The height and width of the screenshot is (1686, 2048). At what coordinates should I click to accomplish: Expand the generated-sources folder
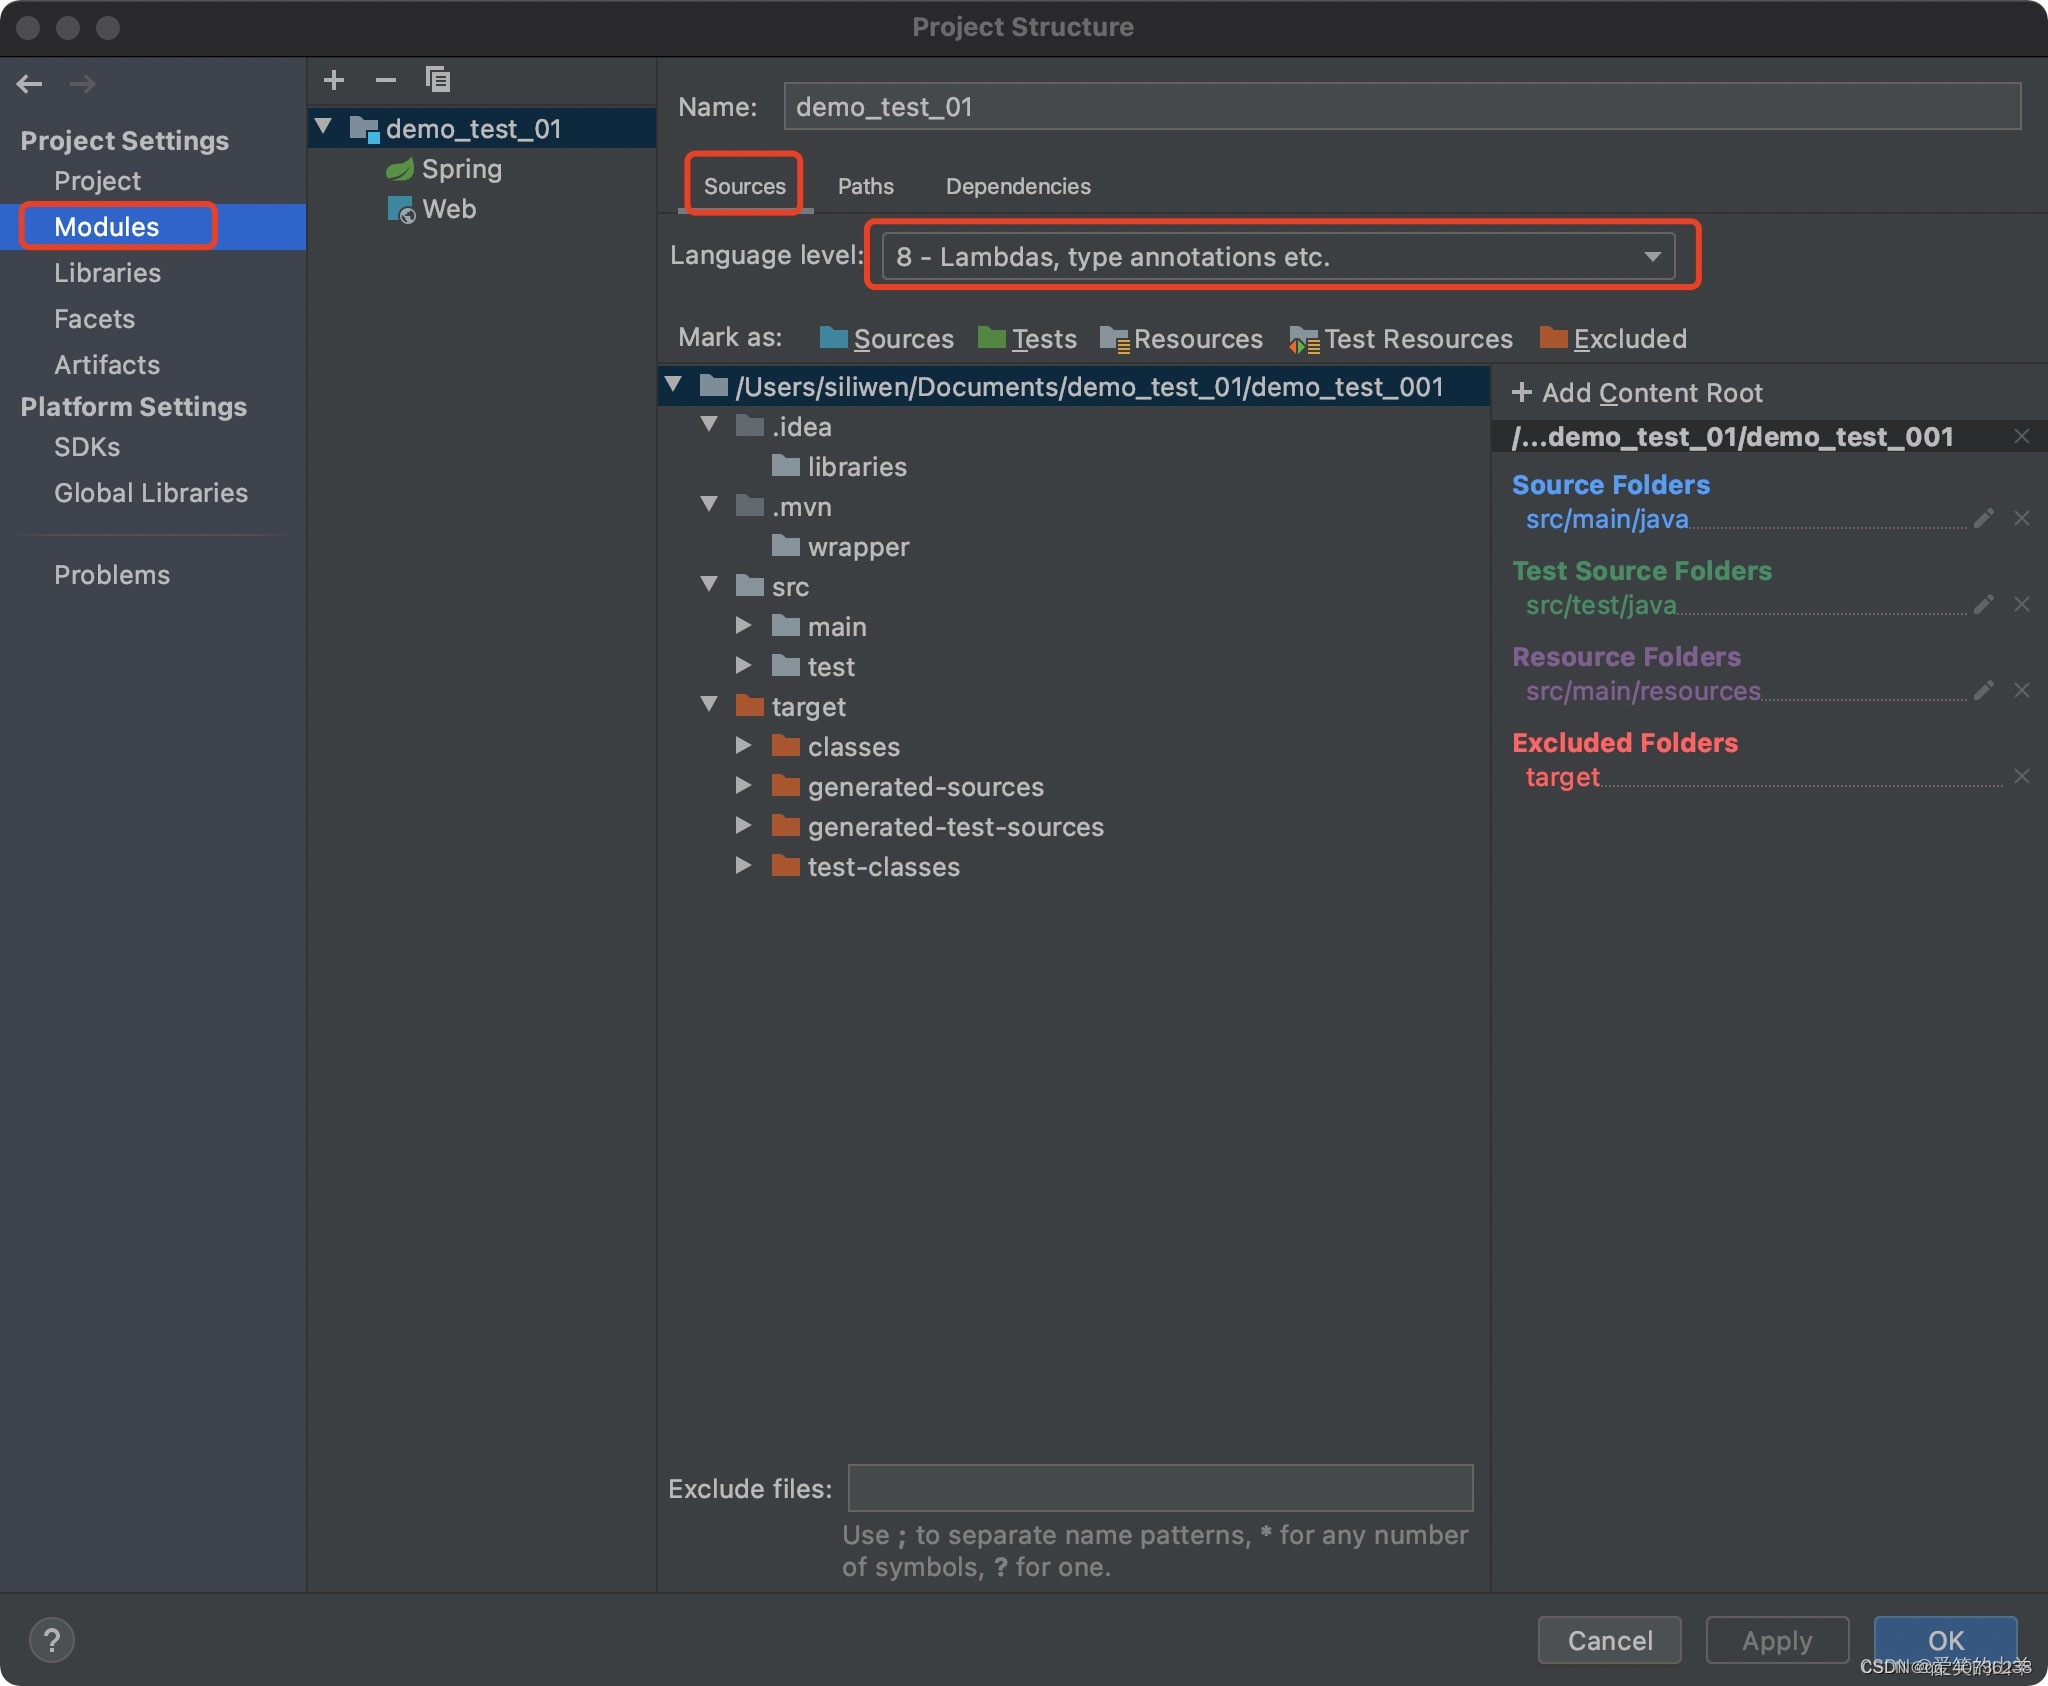click(x=743, y=786)
